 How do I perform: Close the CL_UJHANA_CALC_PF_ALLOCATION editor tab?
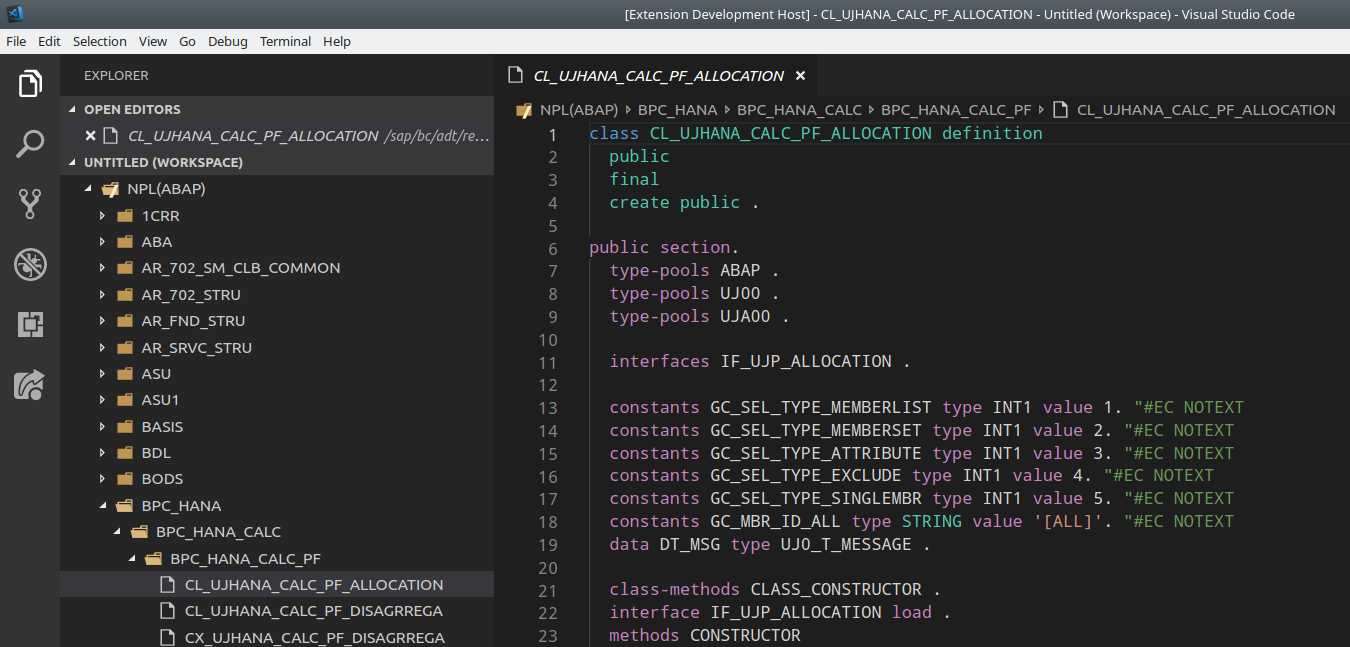pos(800,76)
